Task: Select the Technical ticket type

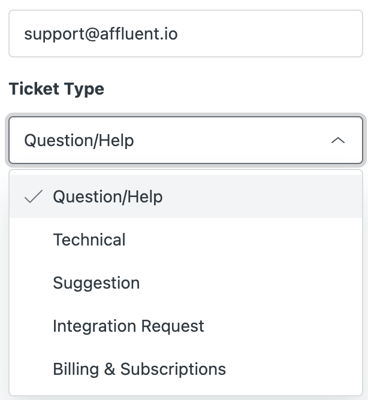Action: tap(186, 240)
